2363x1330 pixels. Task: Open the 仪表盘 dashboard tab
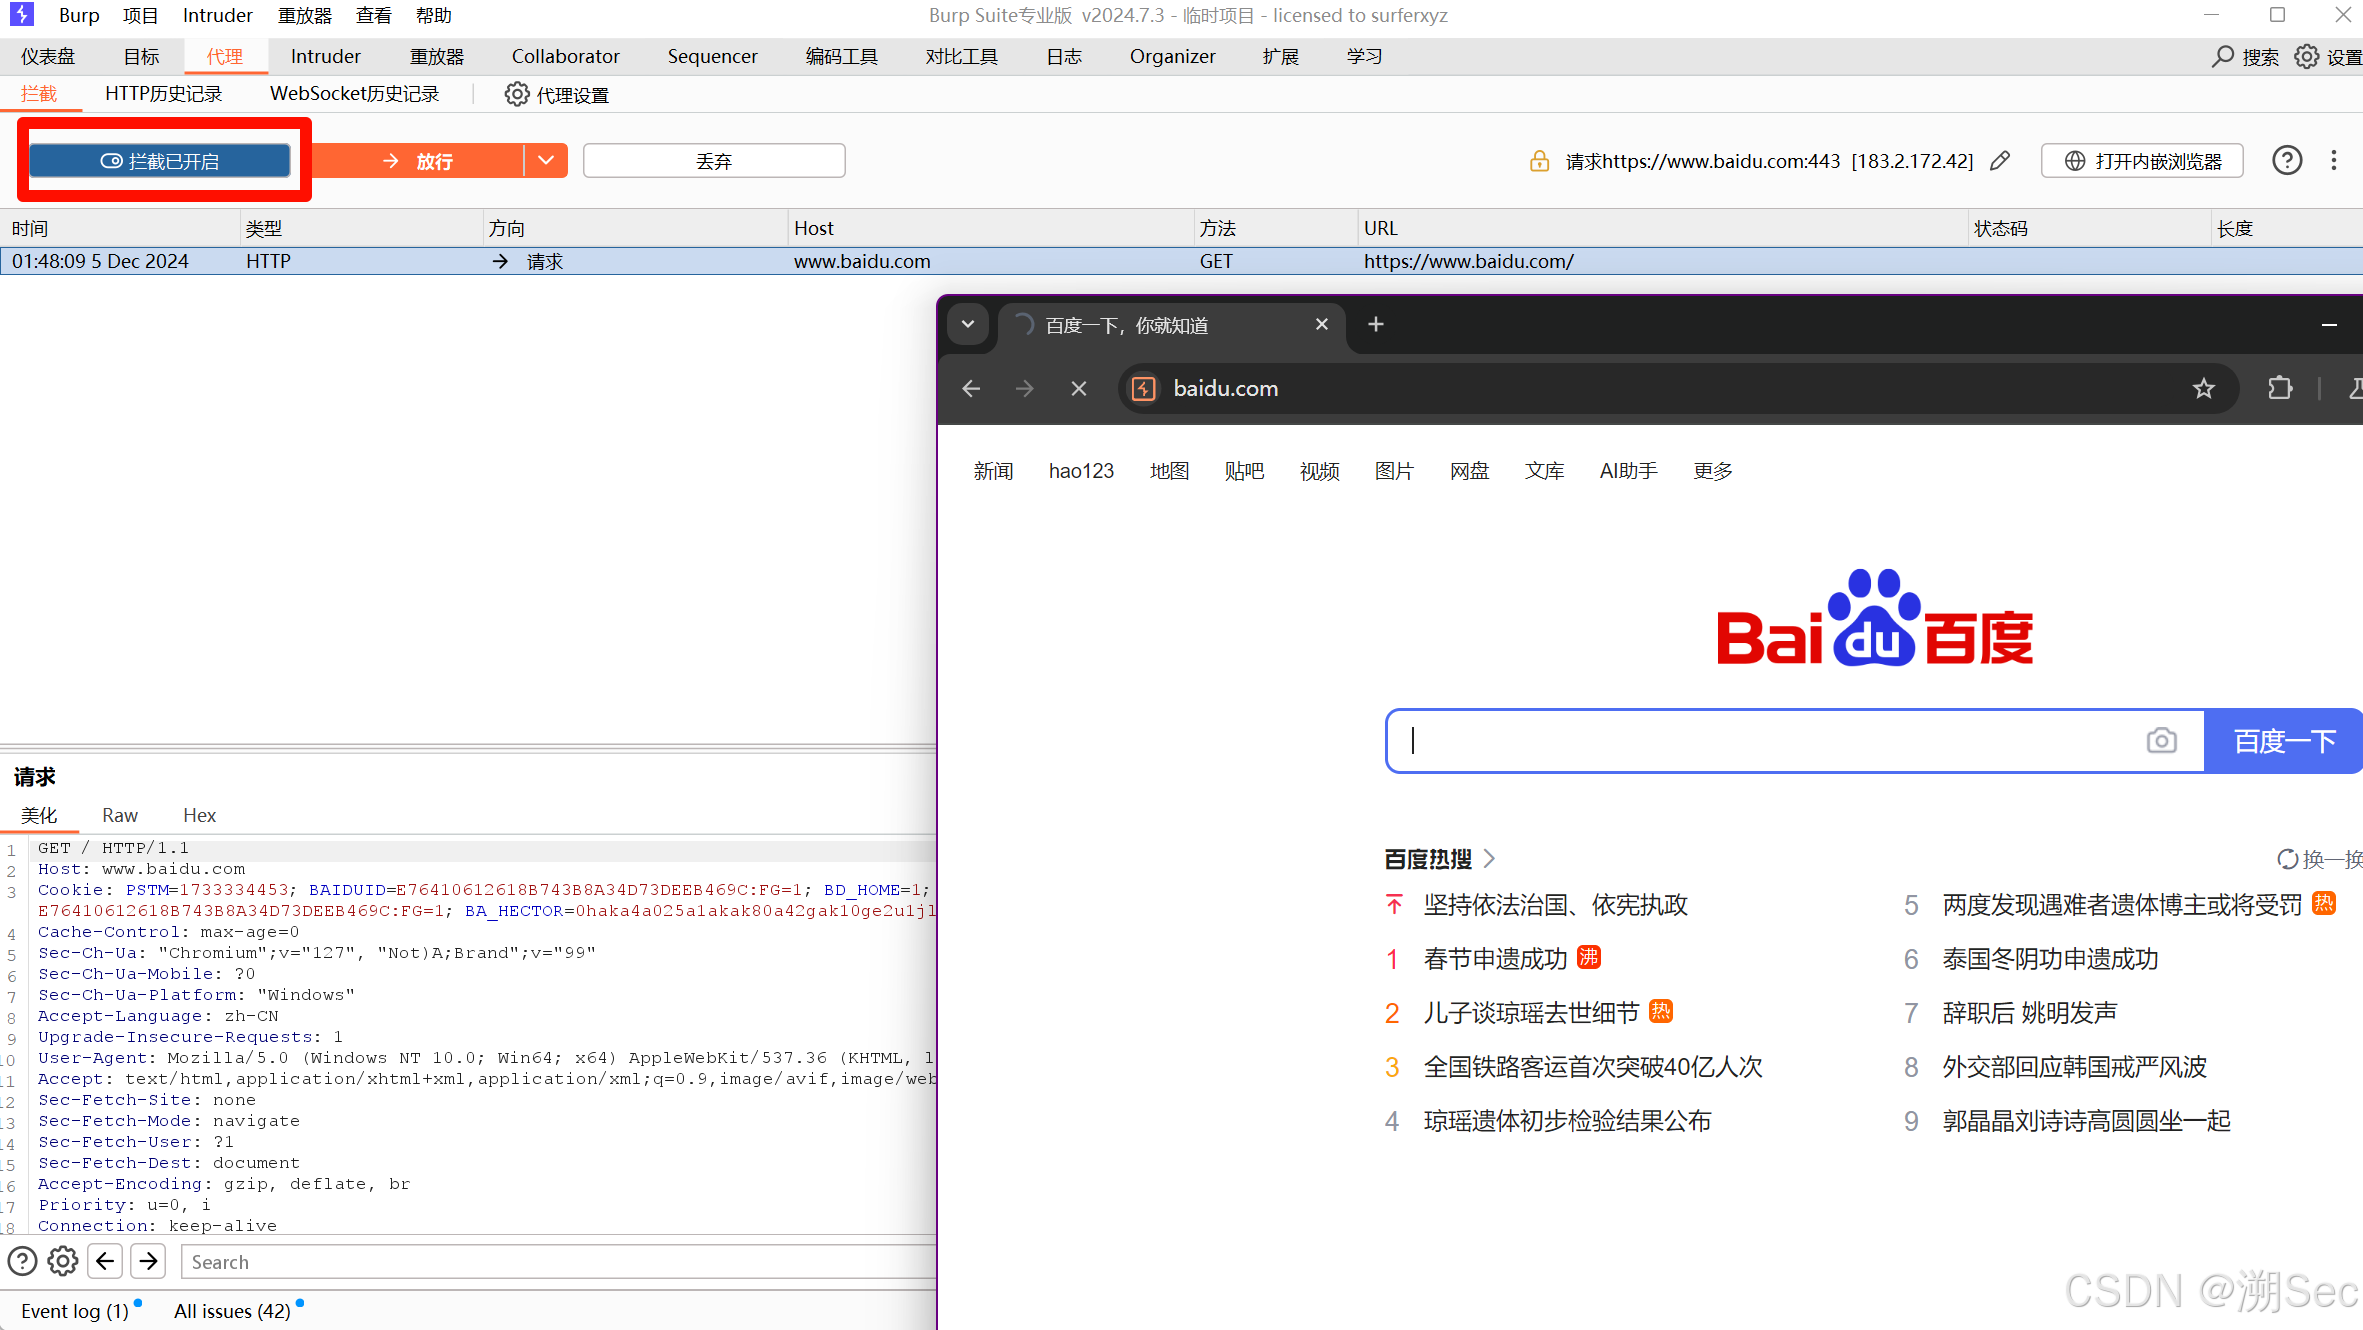click(x=48, y=57)
